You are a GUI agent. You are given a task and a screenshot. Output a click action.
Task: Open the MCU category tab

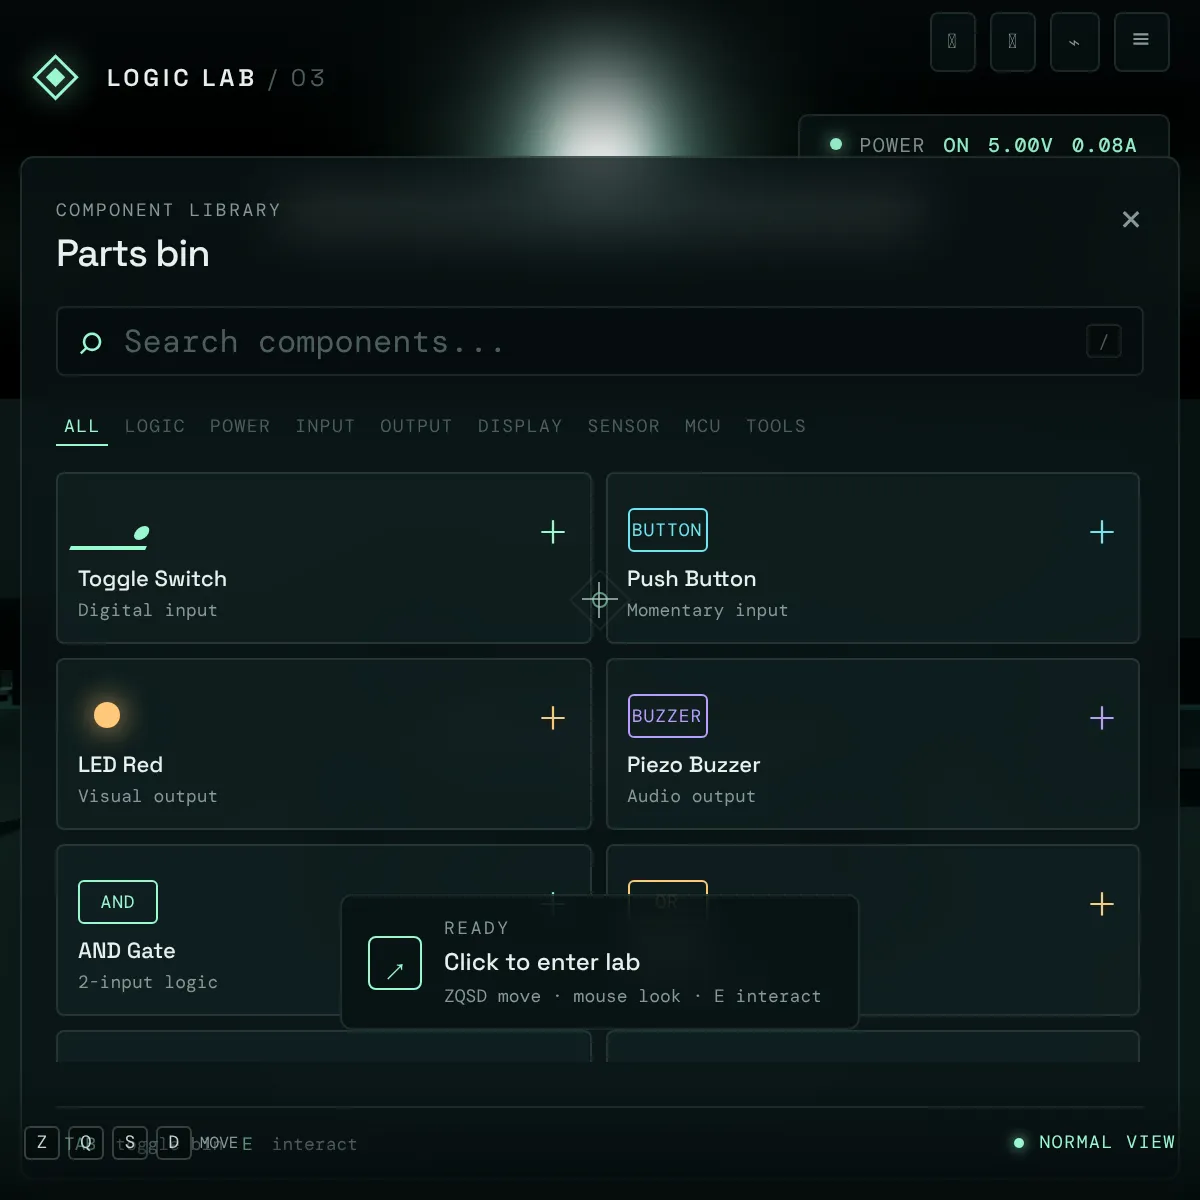click(x=703, y=426)
